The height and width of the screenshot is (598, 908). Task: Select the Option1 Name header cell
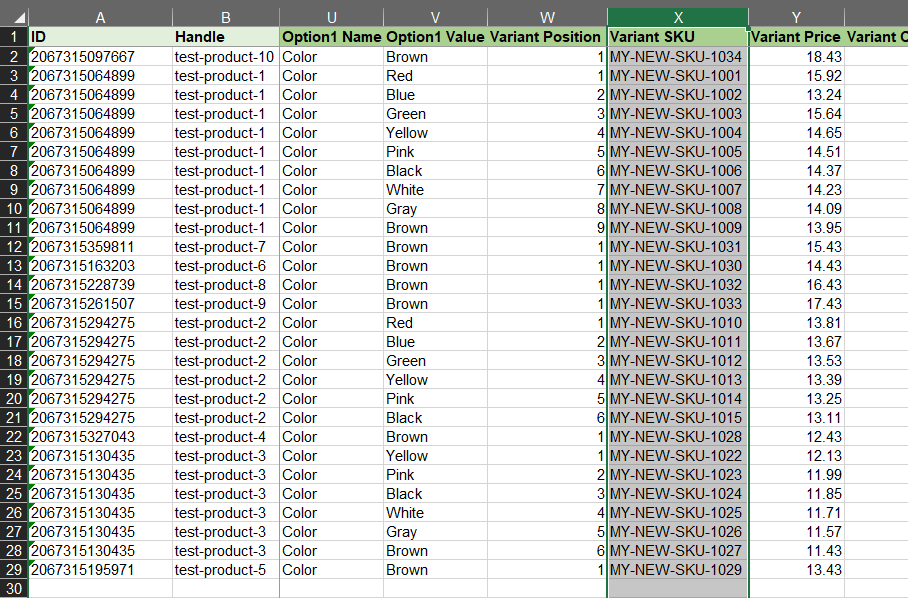click(x=331, y=37)
